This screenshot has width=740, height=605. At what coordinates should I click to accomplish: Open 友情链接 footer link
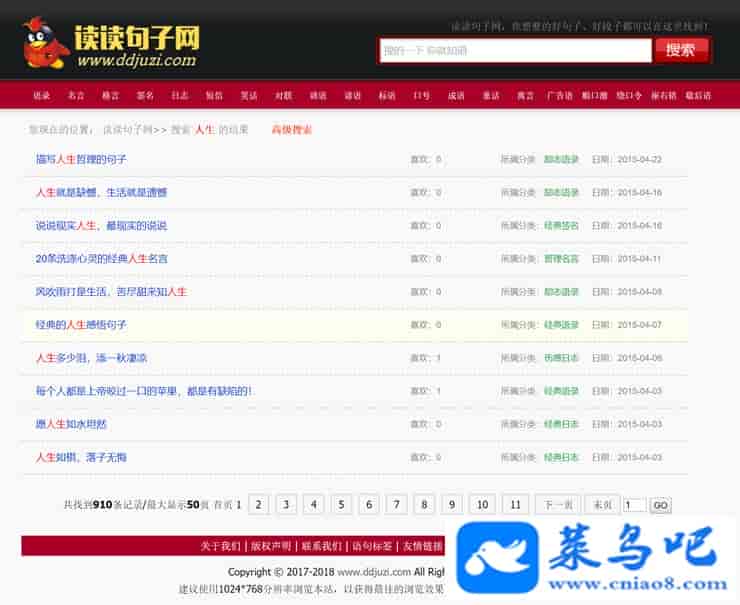422,546
